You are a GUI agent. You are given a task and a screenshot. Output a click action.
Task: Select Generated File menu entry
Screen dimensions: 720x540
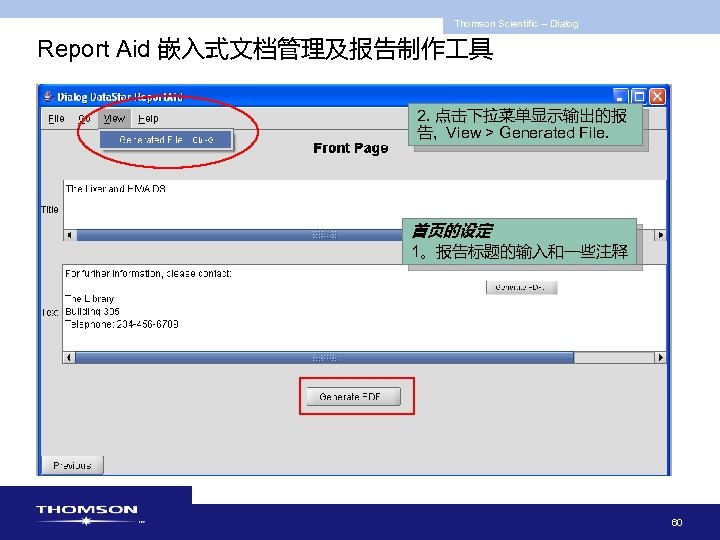click(x=166, y=140)
